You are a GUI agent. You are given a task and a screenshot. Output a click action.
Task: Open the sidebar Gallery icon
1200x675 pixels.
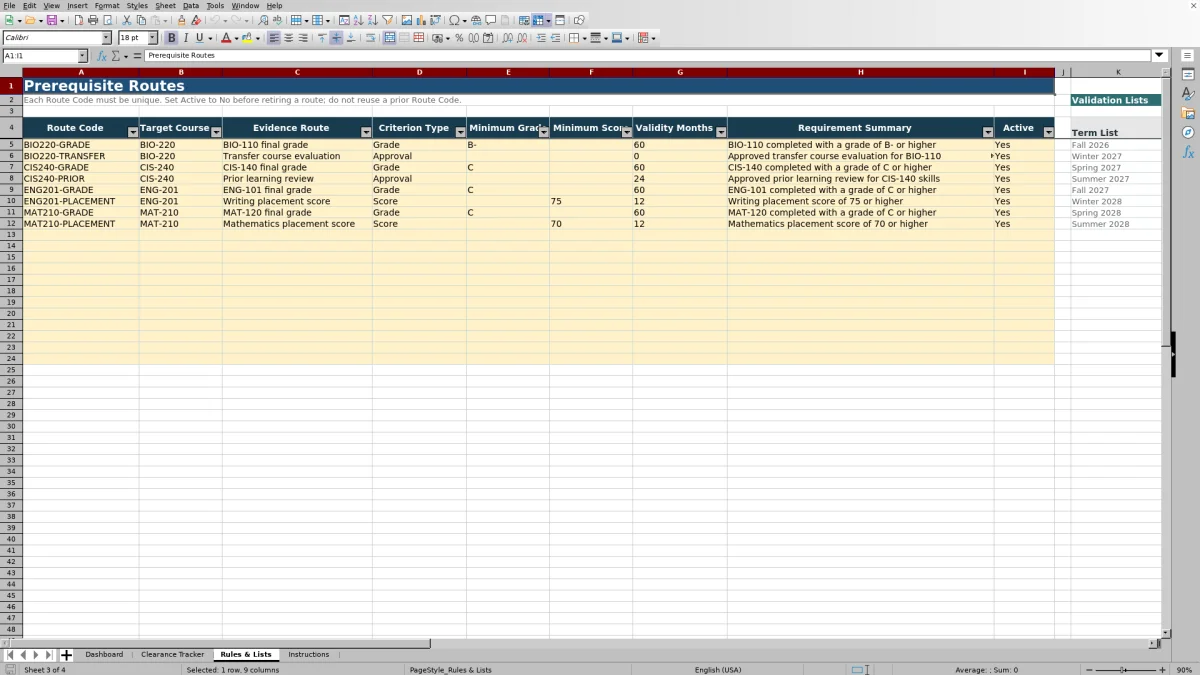tap(1188, 113)
